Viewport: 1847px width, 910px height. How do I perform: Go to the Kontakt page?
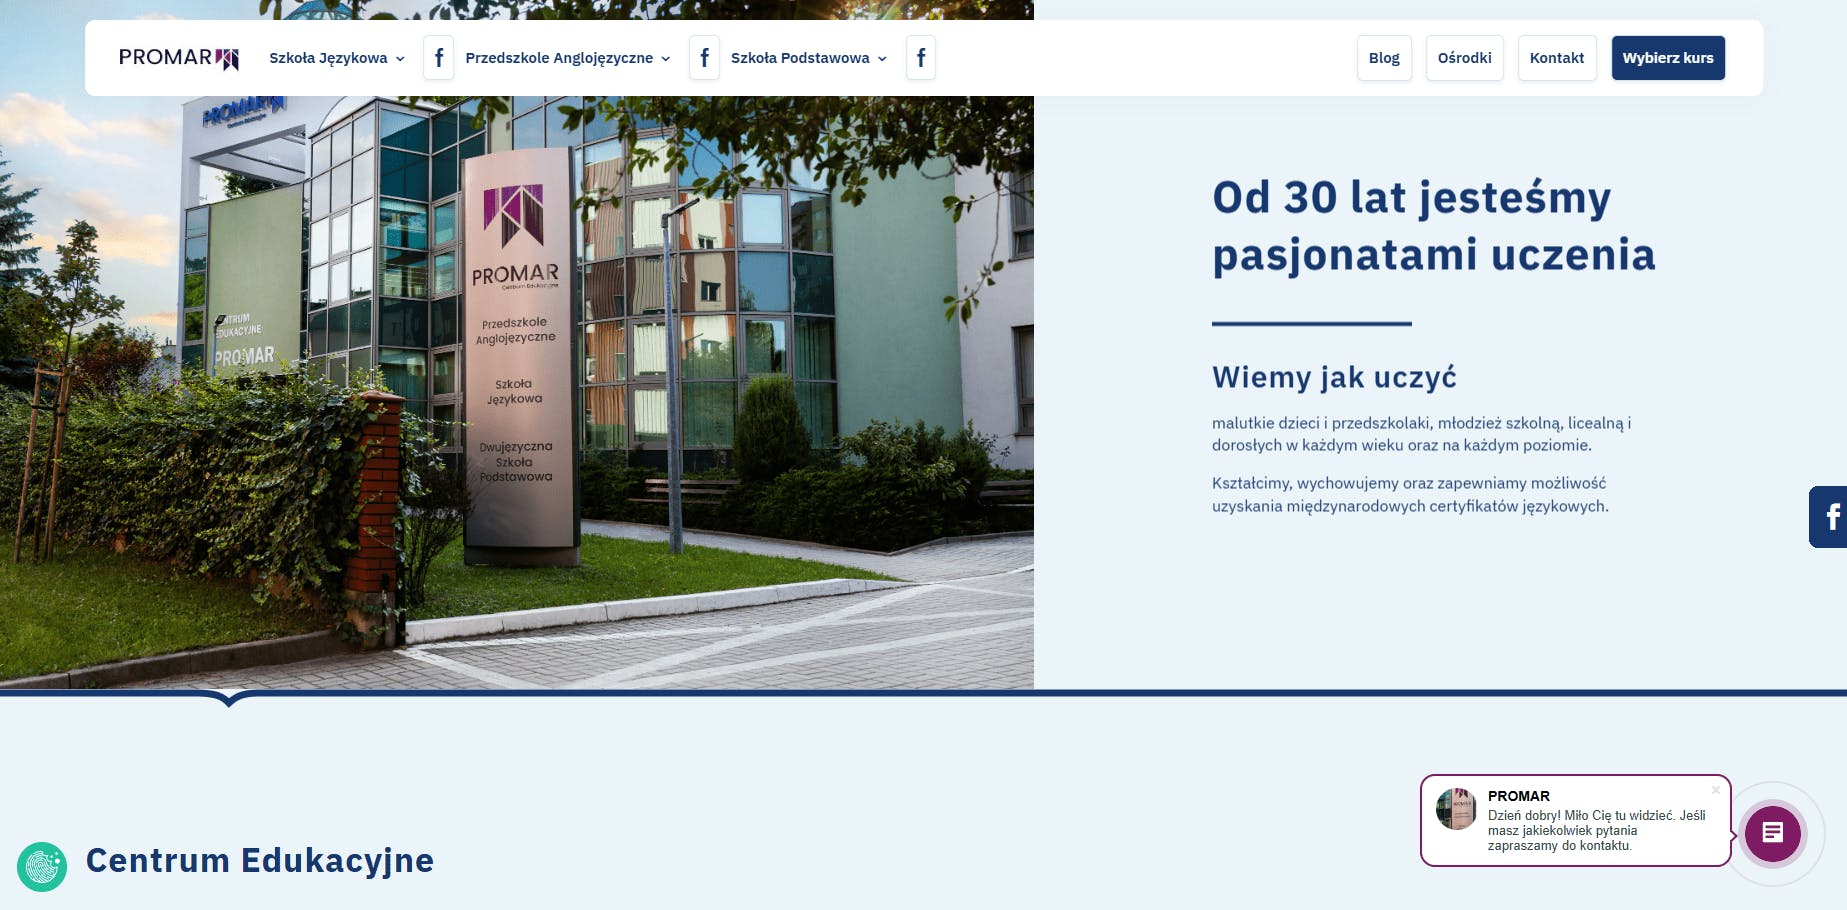click(1556, 57)
